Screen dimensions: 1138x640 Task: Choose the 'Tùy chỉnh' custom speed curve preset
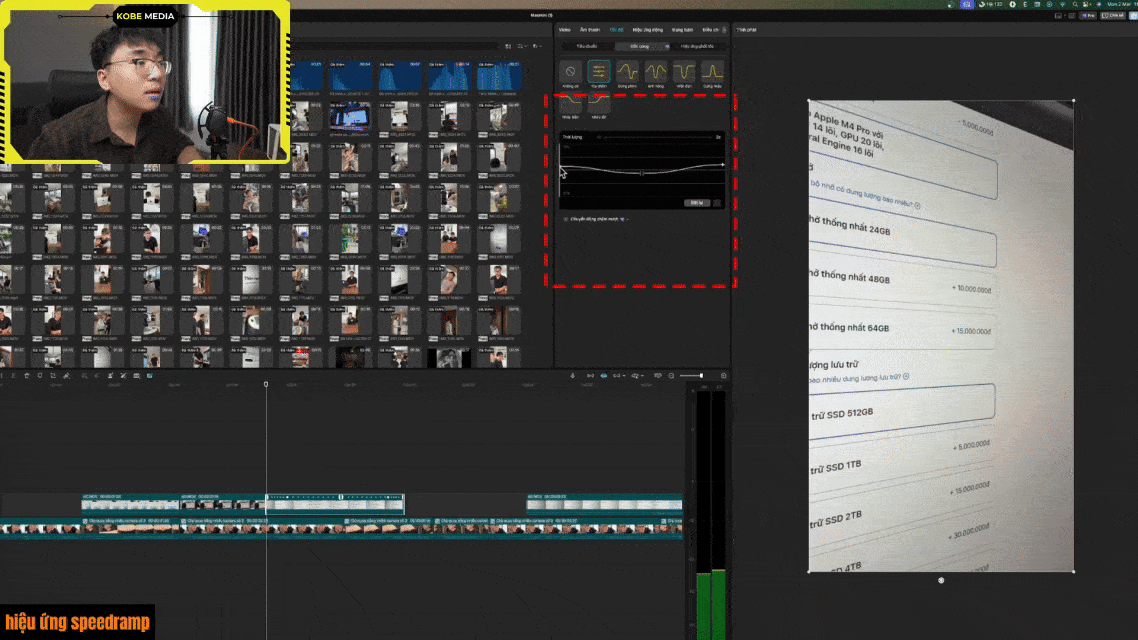599,72
